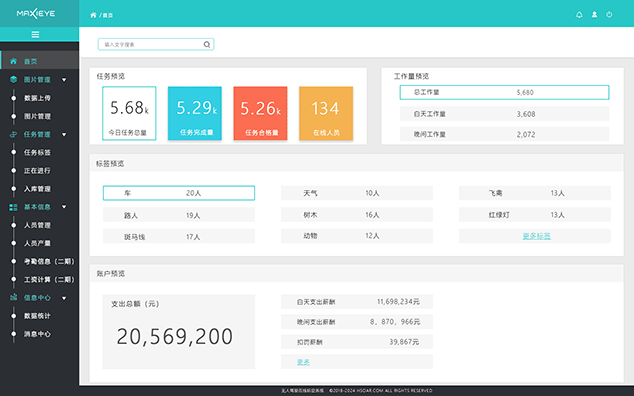
Task: Click the power logout icon
Action: point(609,15)
